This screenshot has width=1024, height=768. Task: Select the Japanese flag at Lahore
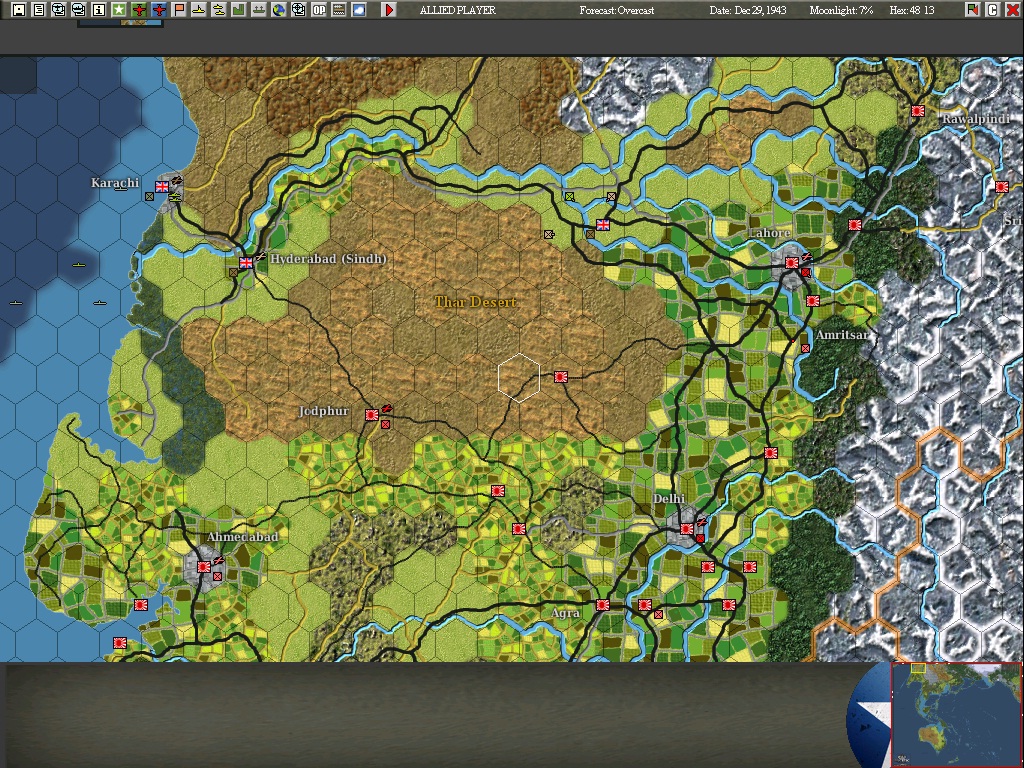point(792,263)
